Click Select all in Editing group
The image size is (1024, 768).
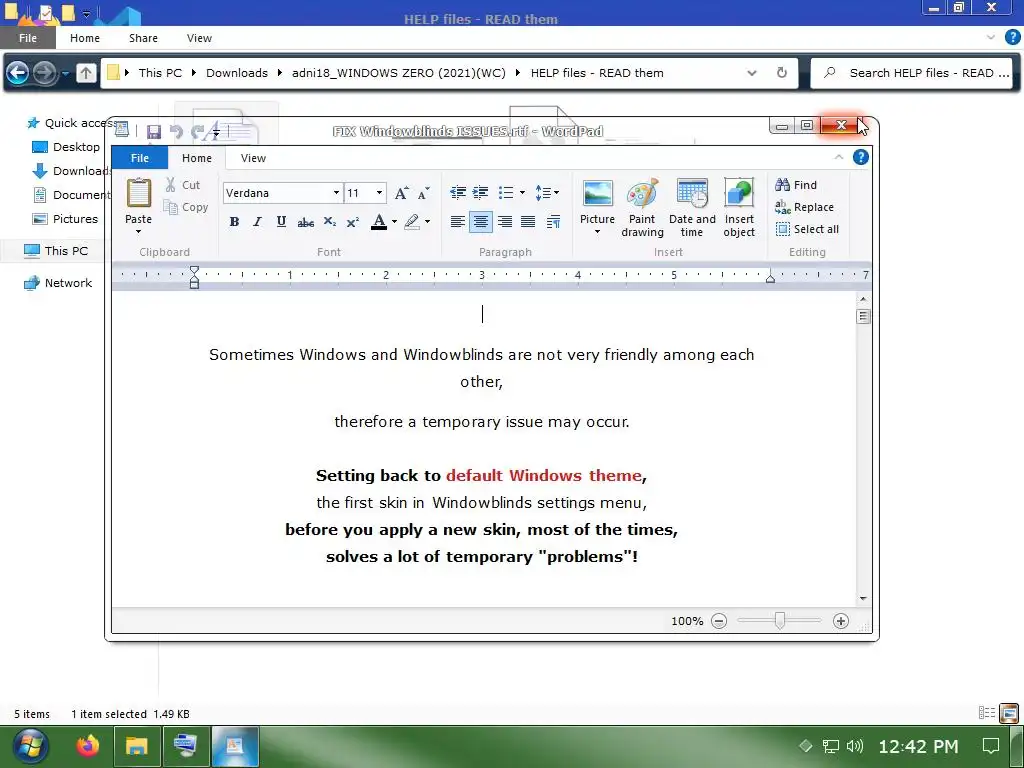tap(807, 229)
